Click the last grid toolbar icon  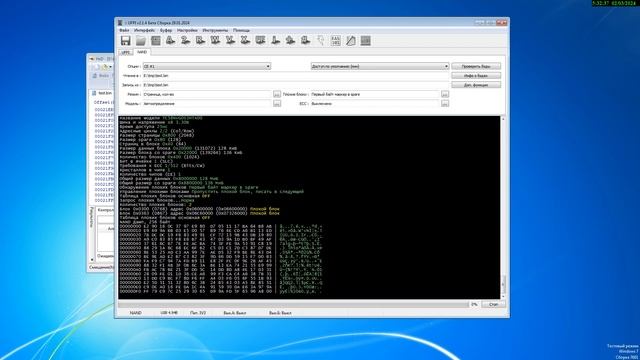coord(366,40)
